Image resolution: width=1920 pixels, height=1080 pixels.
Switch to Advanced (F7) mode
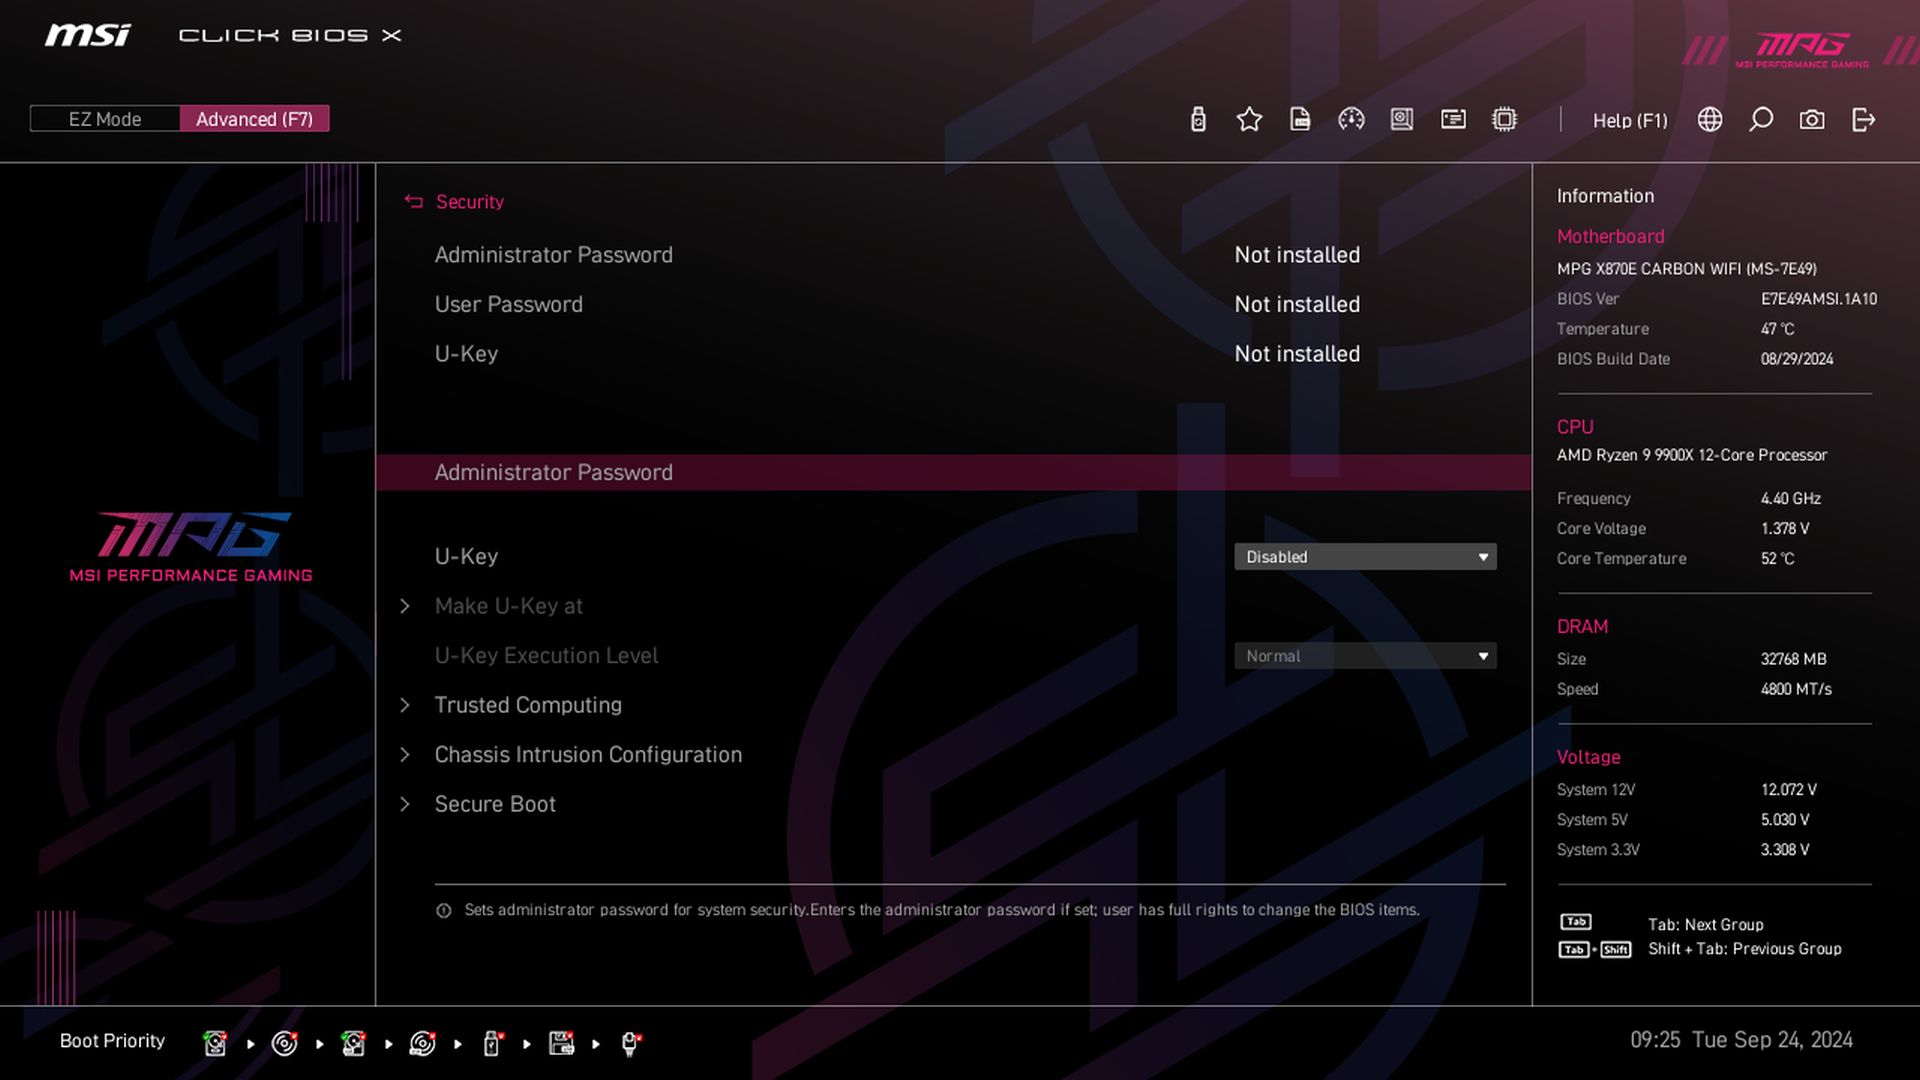(254, 119)
